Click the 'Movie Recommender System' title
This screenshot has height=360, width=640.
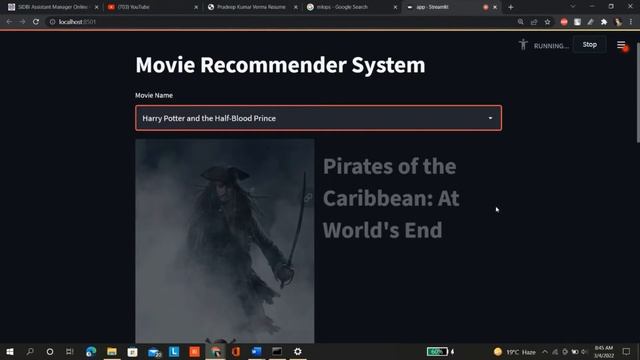(x=280, y=65)
